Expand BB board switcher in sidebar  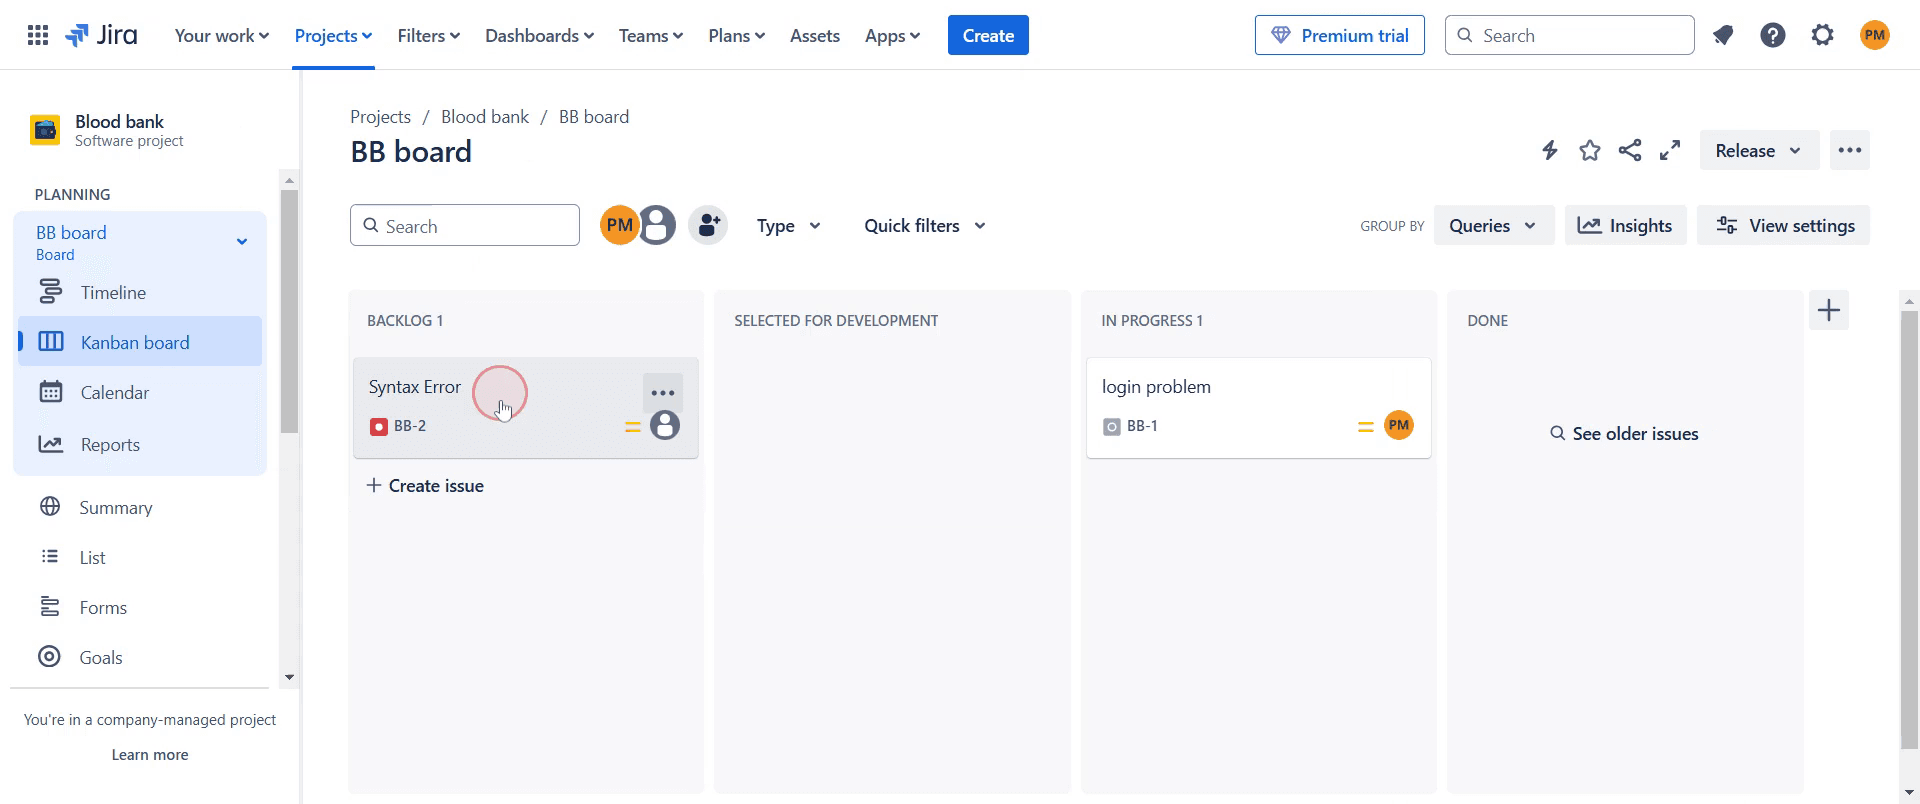[242, 242]
